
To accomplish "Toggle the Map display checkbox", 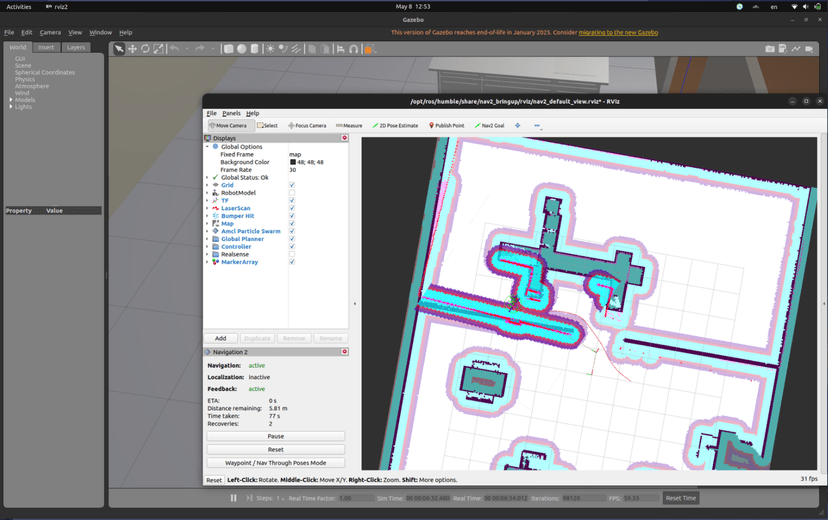I will pos(292,223).
